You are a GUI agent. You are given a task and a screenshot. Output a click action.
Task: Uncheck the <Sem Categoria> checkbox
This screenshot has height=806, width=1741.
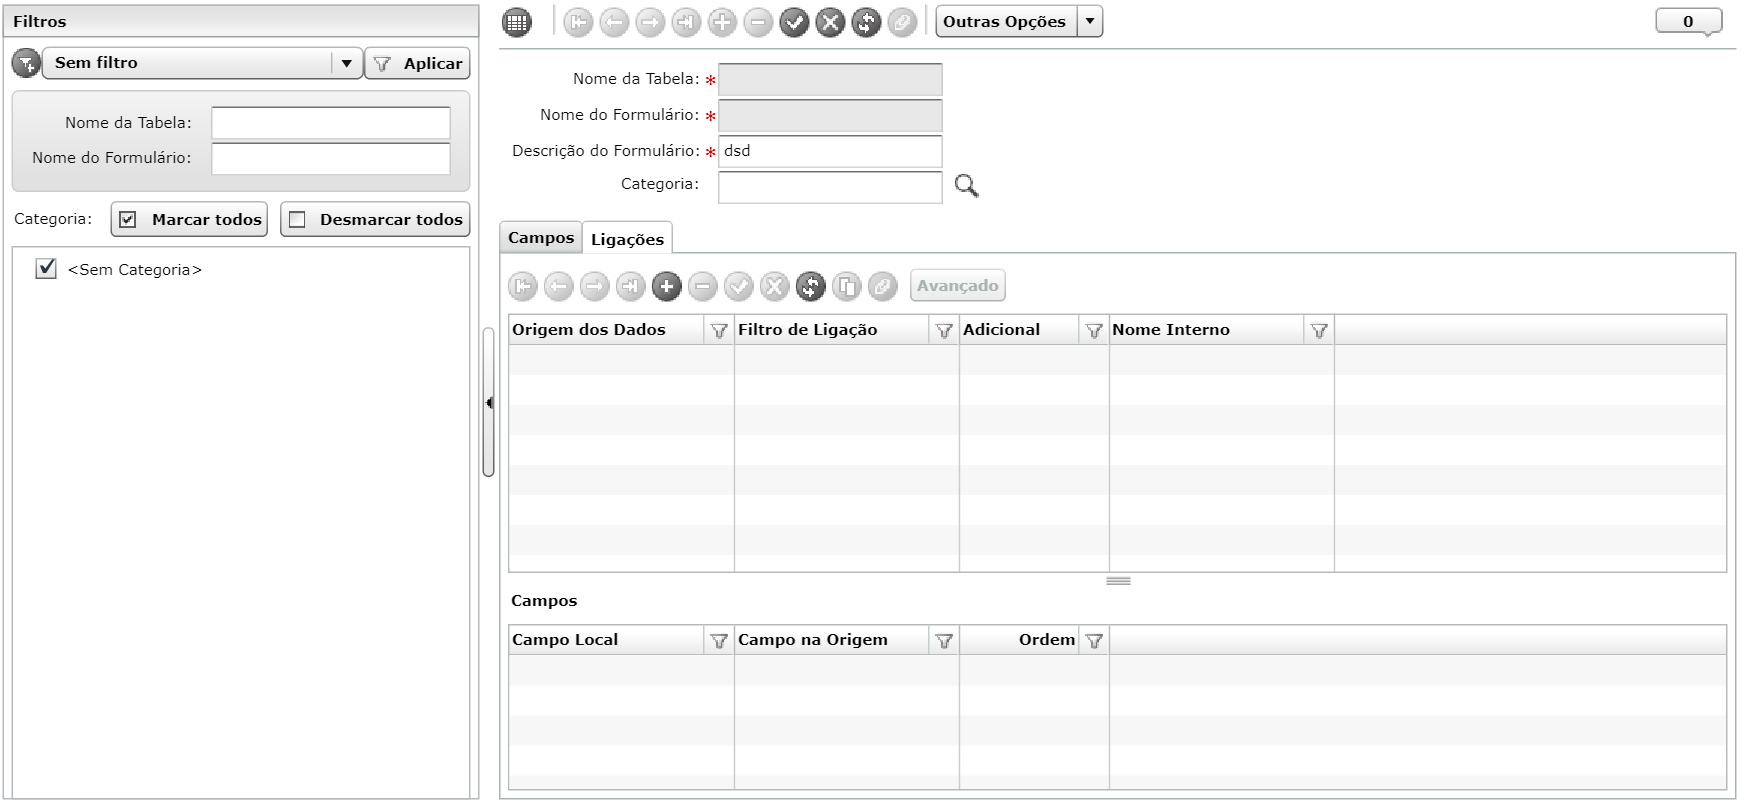pyautogui.click(x=46, y=268)
